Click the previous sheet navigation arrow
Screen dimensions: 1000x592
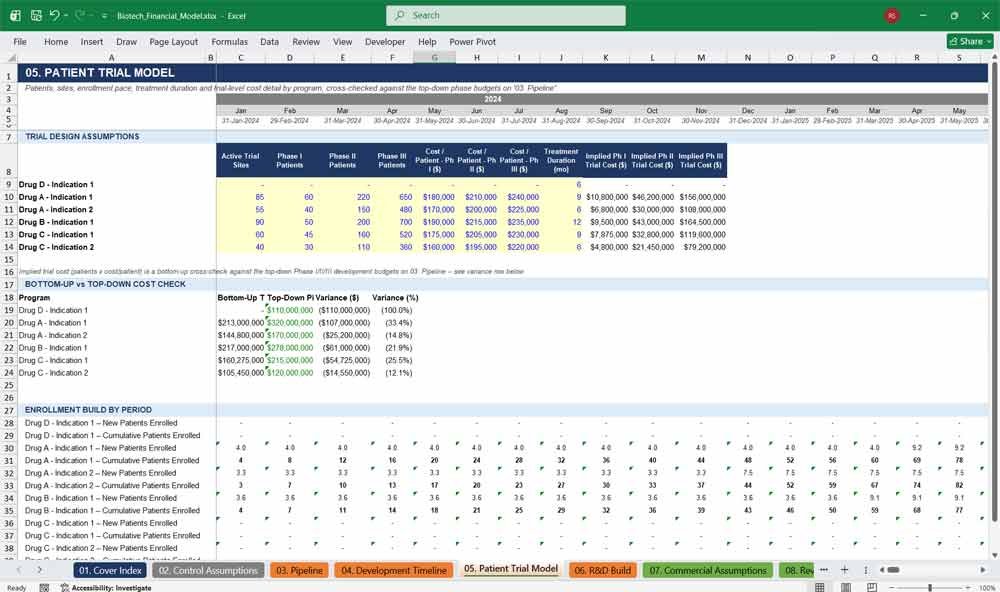pos(18,570)
